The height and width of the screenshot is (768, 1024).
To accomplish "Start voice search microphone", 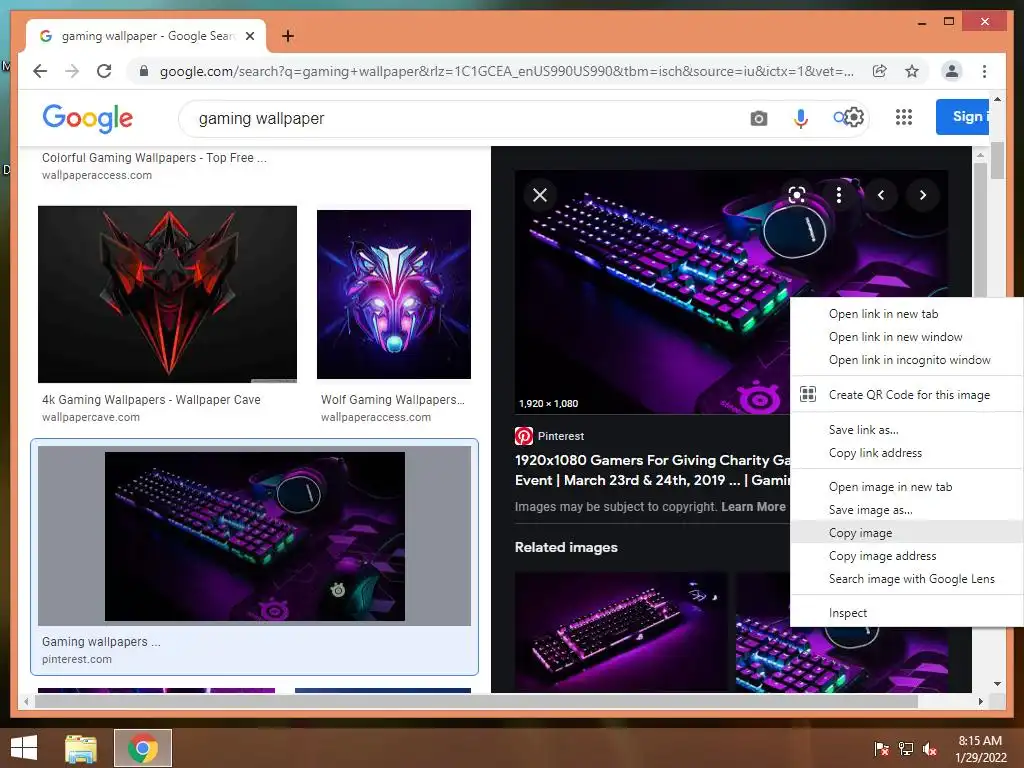I will coord(801,119).
